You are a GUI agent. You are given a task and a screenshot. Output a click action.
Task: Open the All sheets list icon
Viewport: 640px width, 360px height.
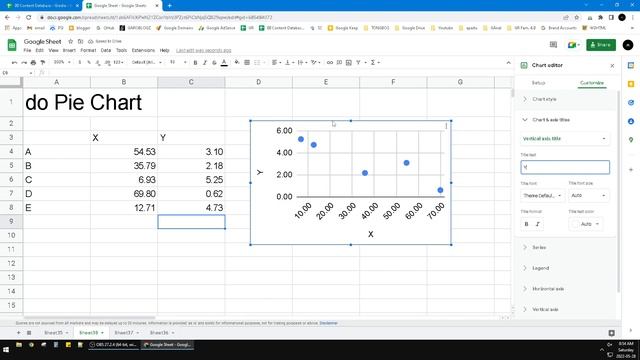pos(29,333)
